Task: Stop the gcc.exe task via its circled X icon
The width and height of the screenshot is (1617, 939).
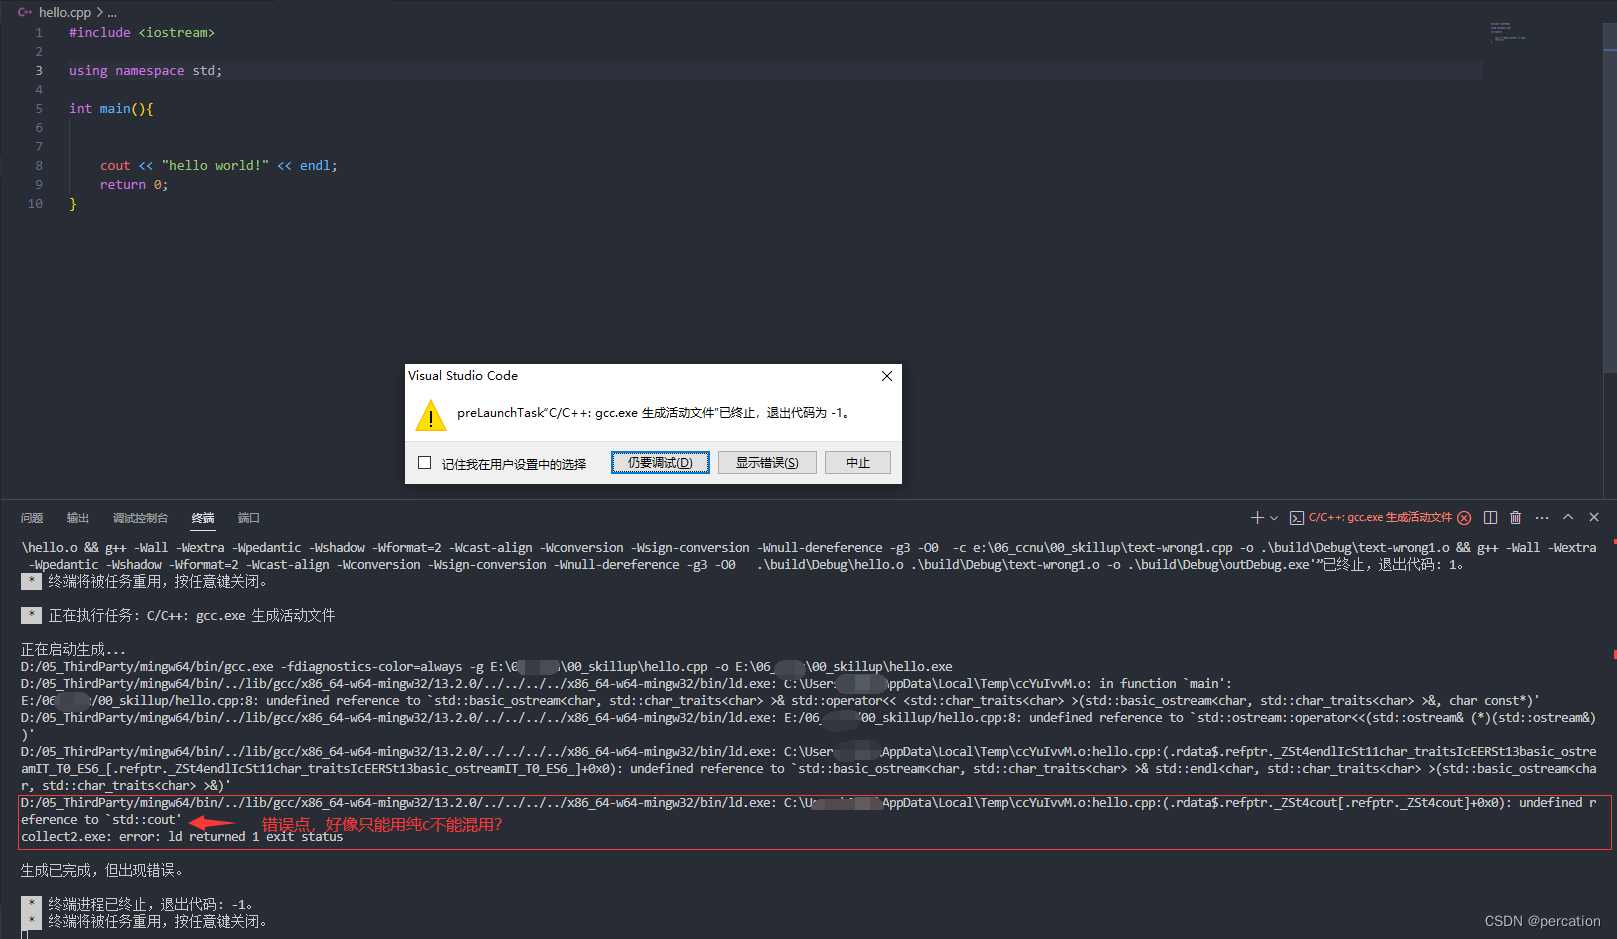Action: pos(1464,517)
